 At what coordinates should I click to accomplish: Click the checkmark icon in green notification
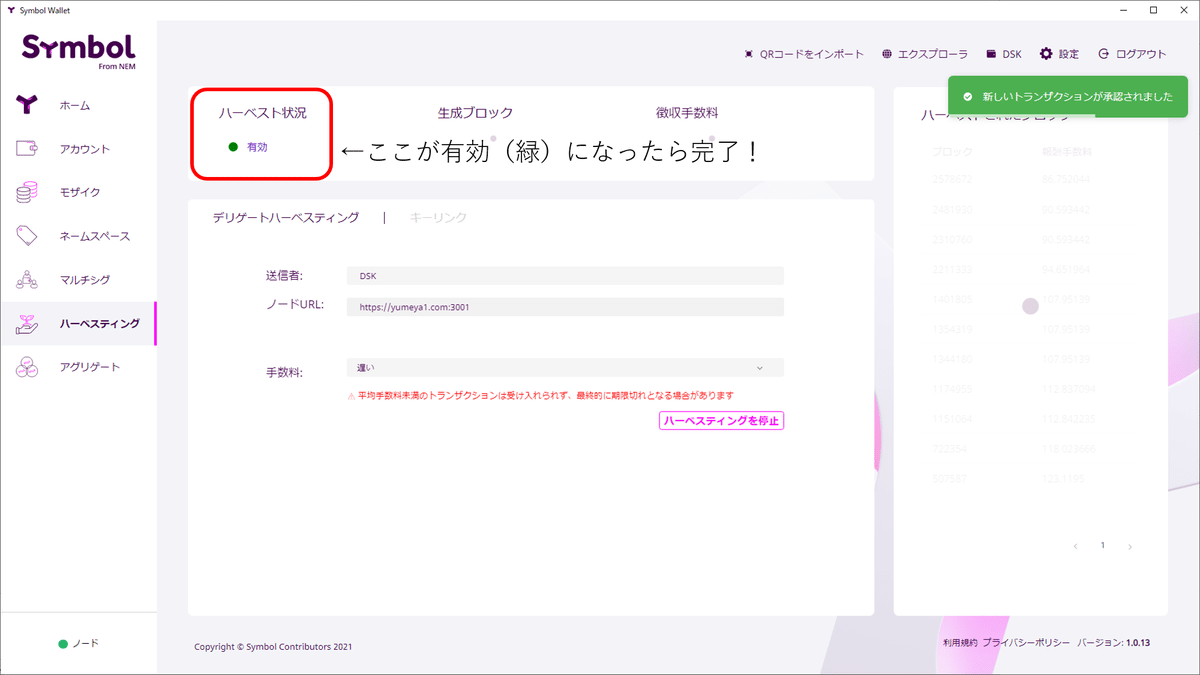[x=967, y=97]
